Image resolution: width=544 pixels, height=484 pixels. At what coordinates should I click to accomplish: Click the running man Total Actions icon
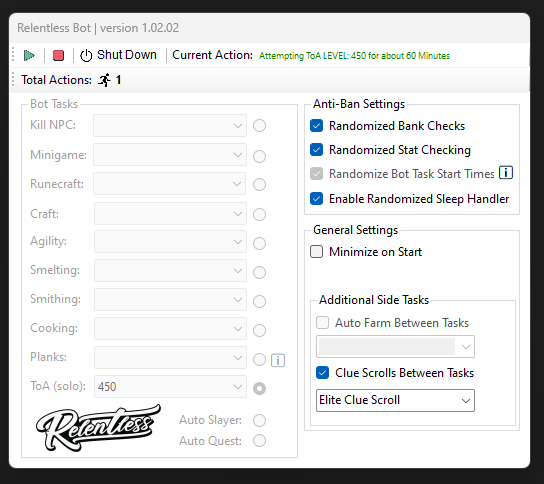pyautogui.click(x=104, y=80)
